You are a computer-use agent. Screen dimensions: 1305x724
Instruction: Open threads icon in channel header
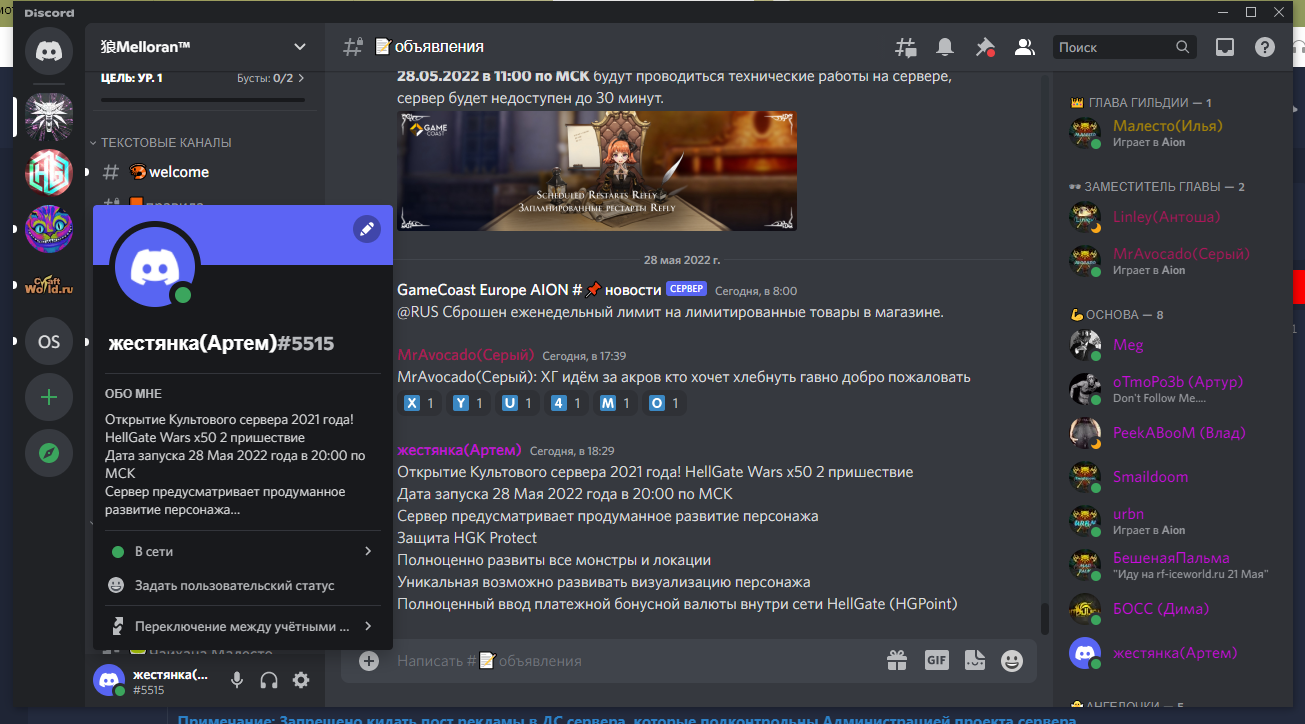coord(906,47)
